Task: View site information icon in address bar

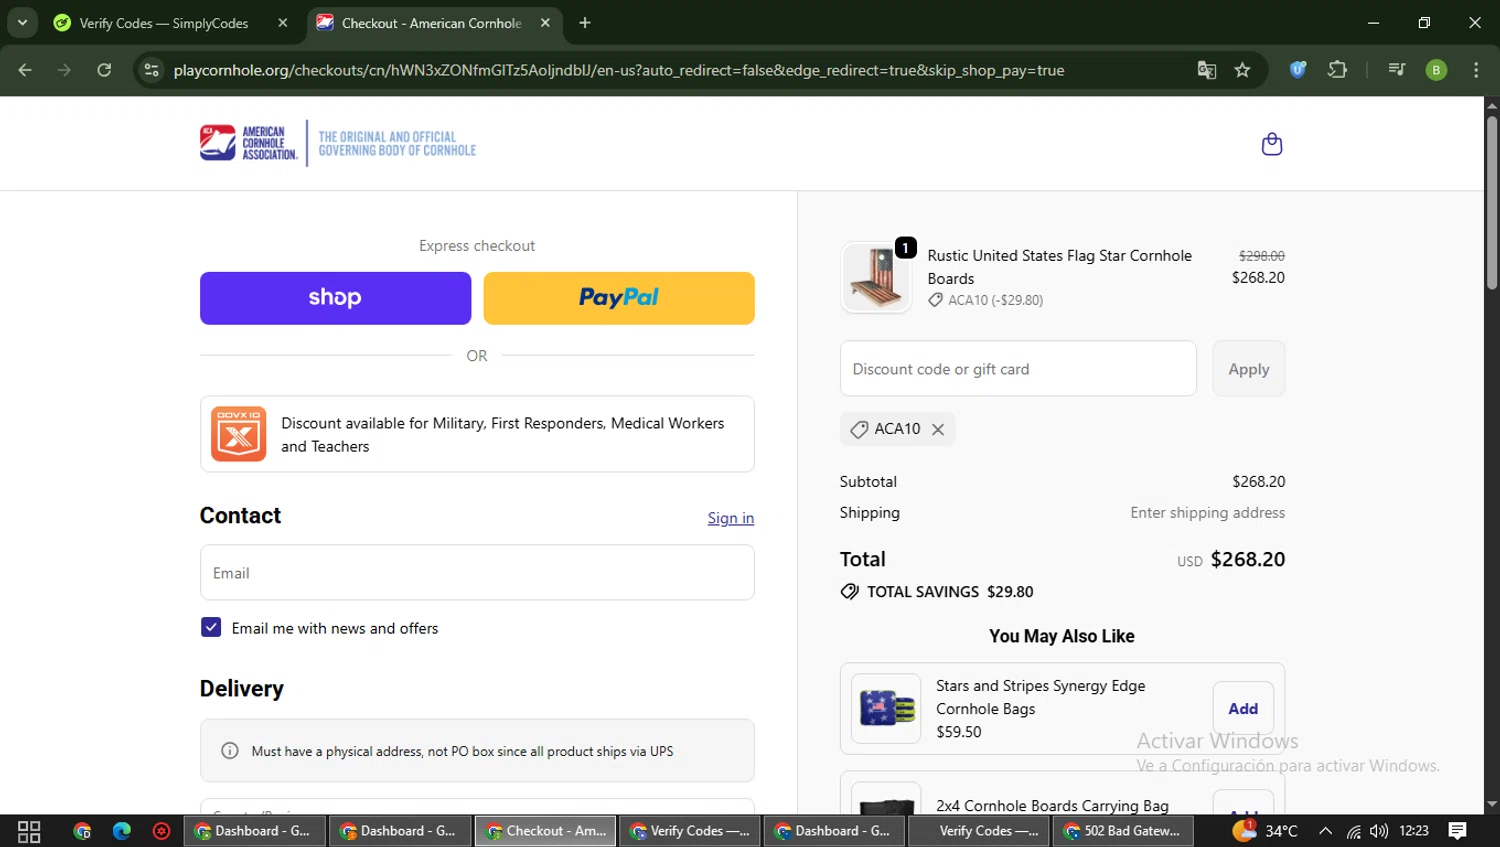Action: point(151,70)
